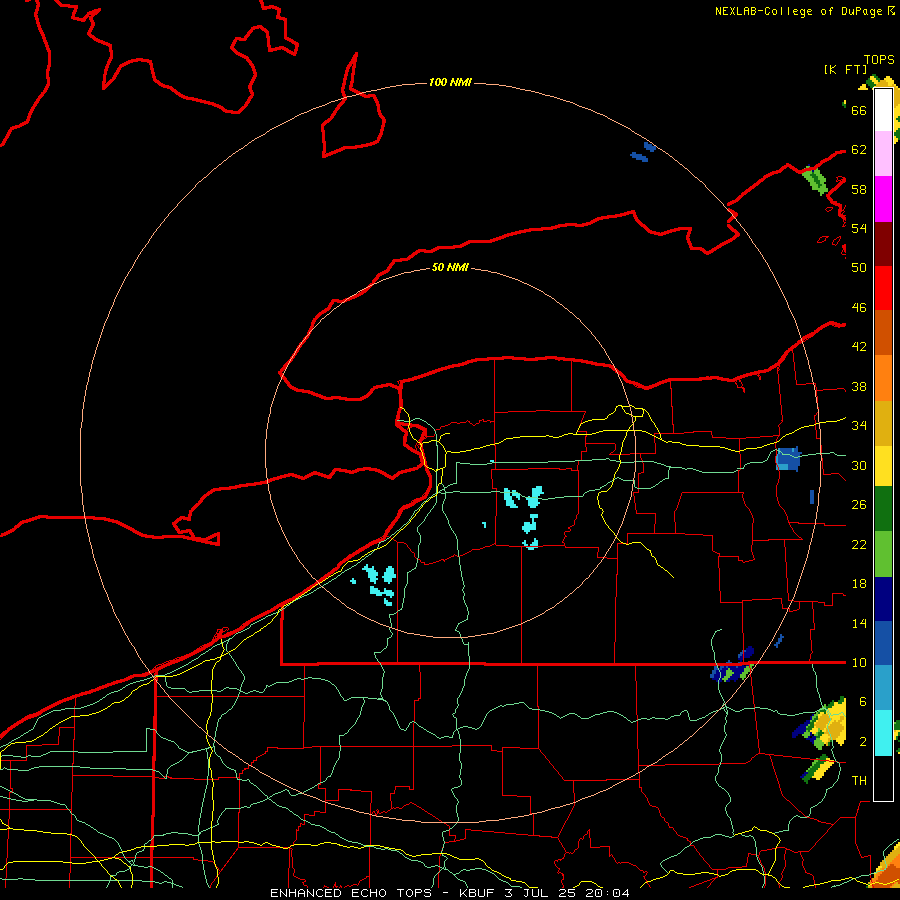The image size is (900, 900).
Task: Click the legend value 14
Action: tap(859, 623)
